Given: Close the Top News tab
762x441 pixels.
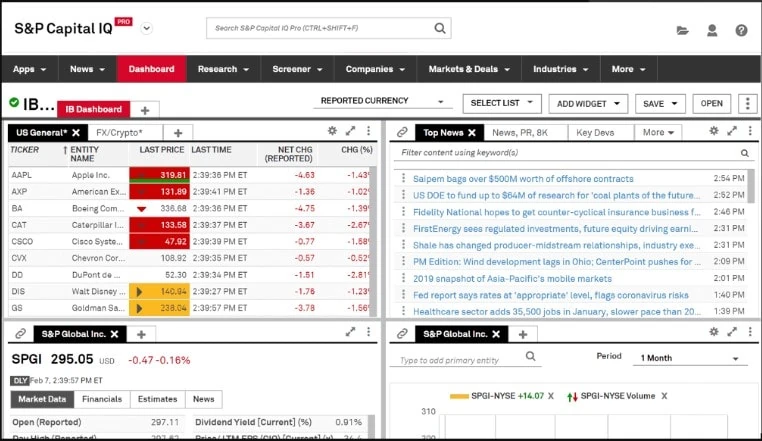Looking at the screenshot, I should coord(472,132).
